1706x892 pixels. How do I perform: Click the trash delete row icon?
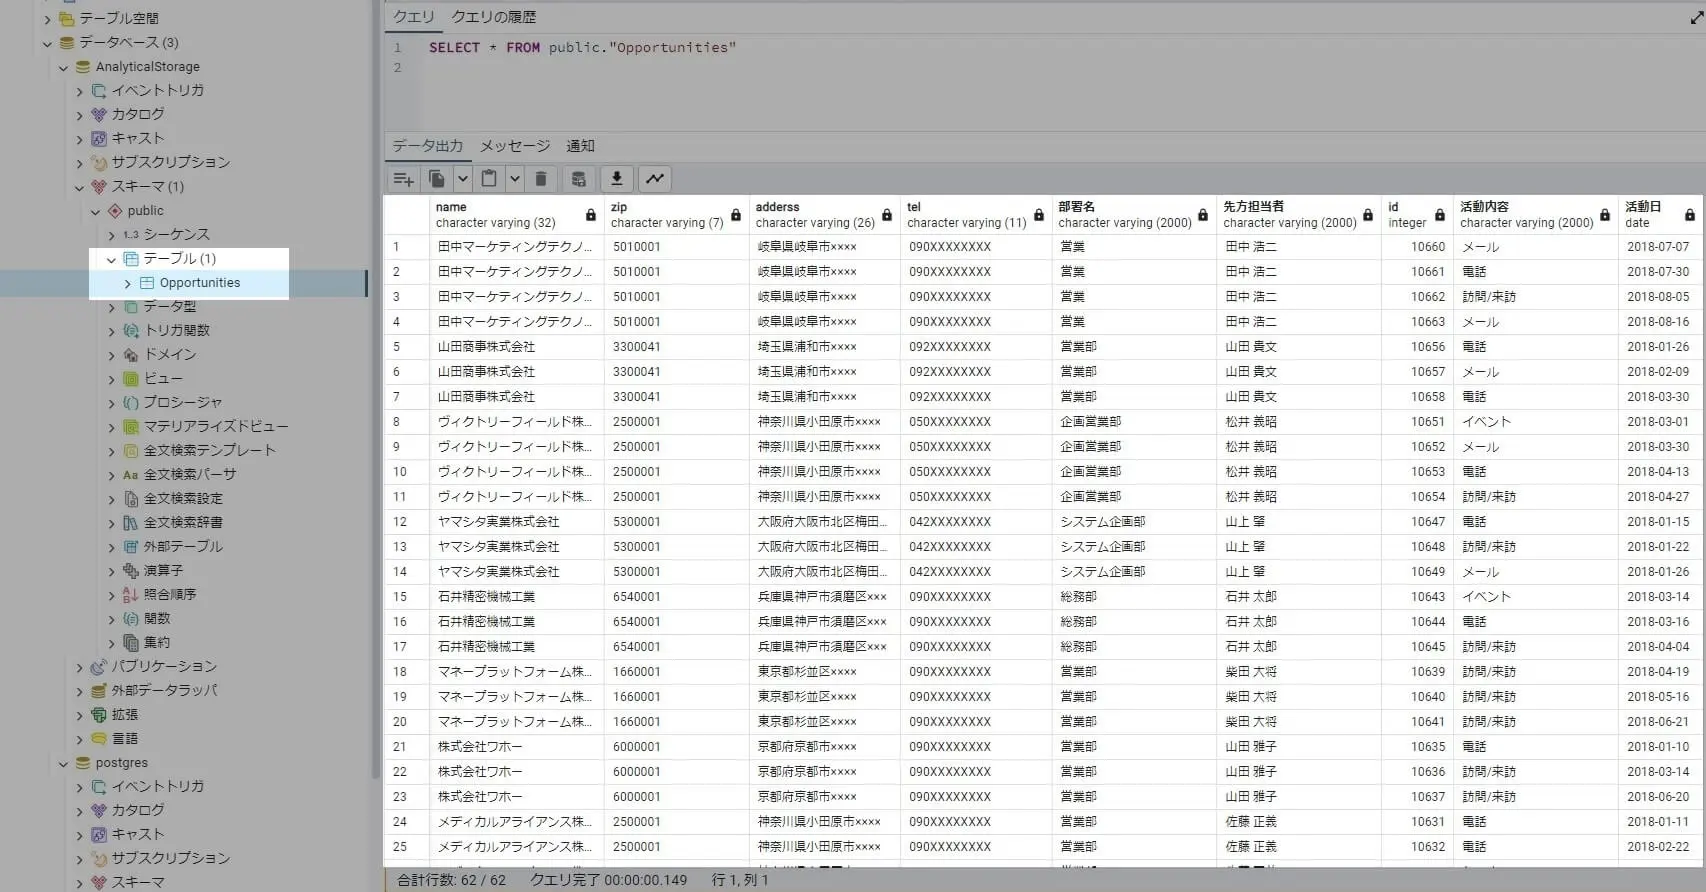coord(541,179)
